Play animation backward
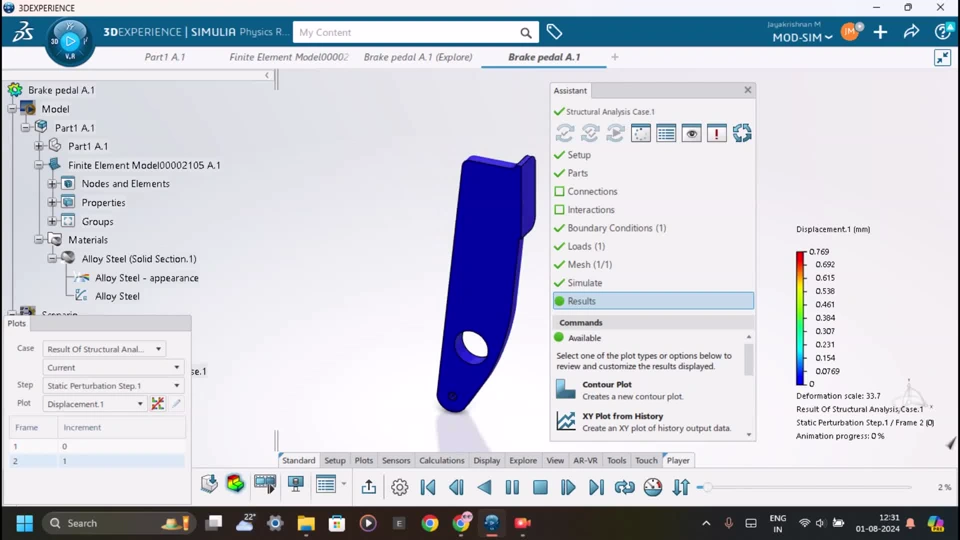The width and height of the screenshot is (960, 540). click(484, 487)
